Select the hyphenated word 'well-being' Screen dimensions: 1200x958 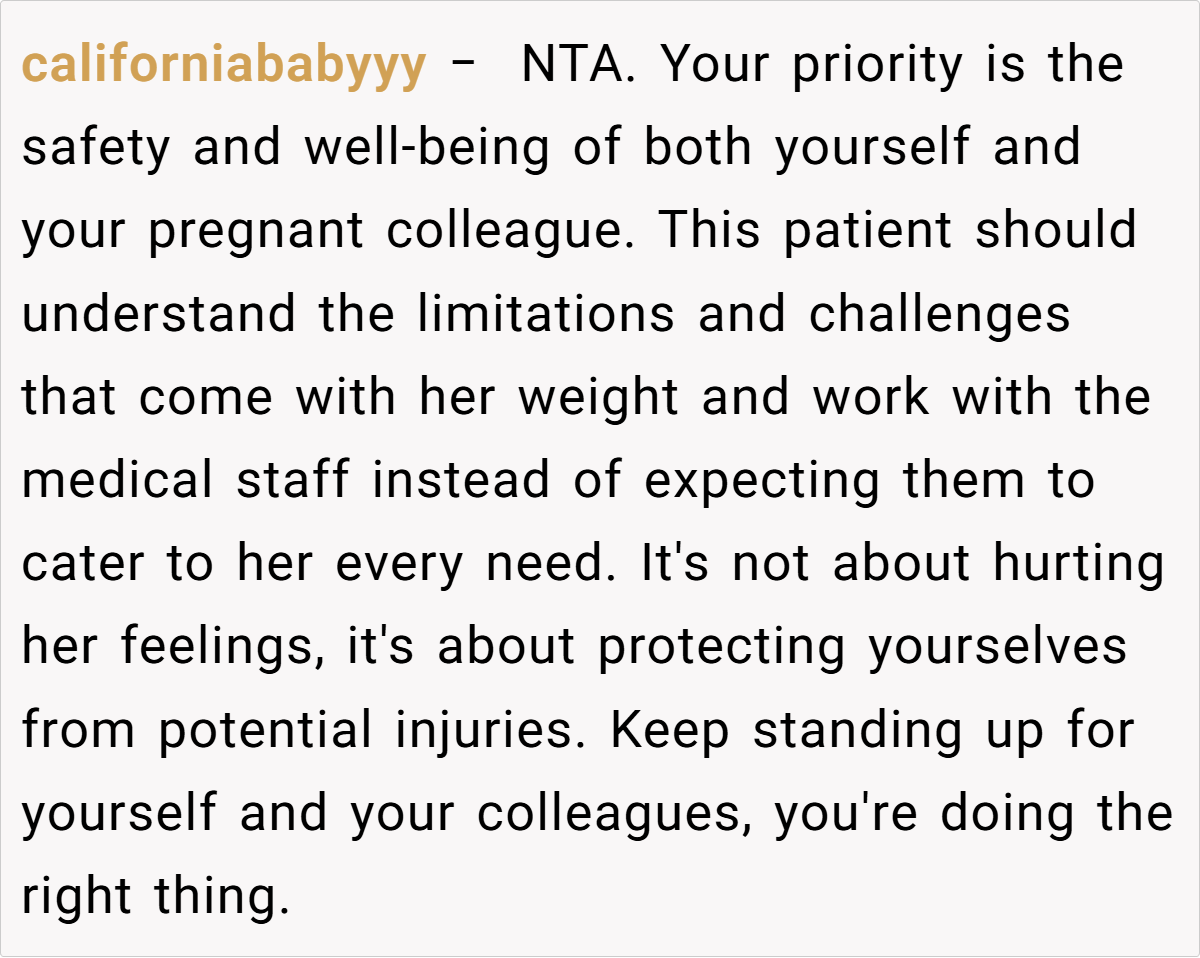pyautogui.click(x=427, y=149)
